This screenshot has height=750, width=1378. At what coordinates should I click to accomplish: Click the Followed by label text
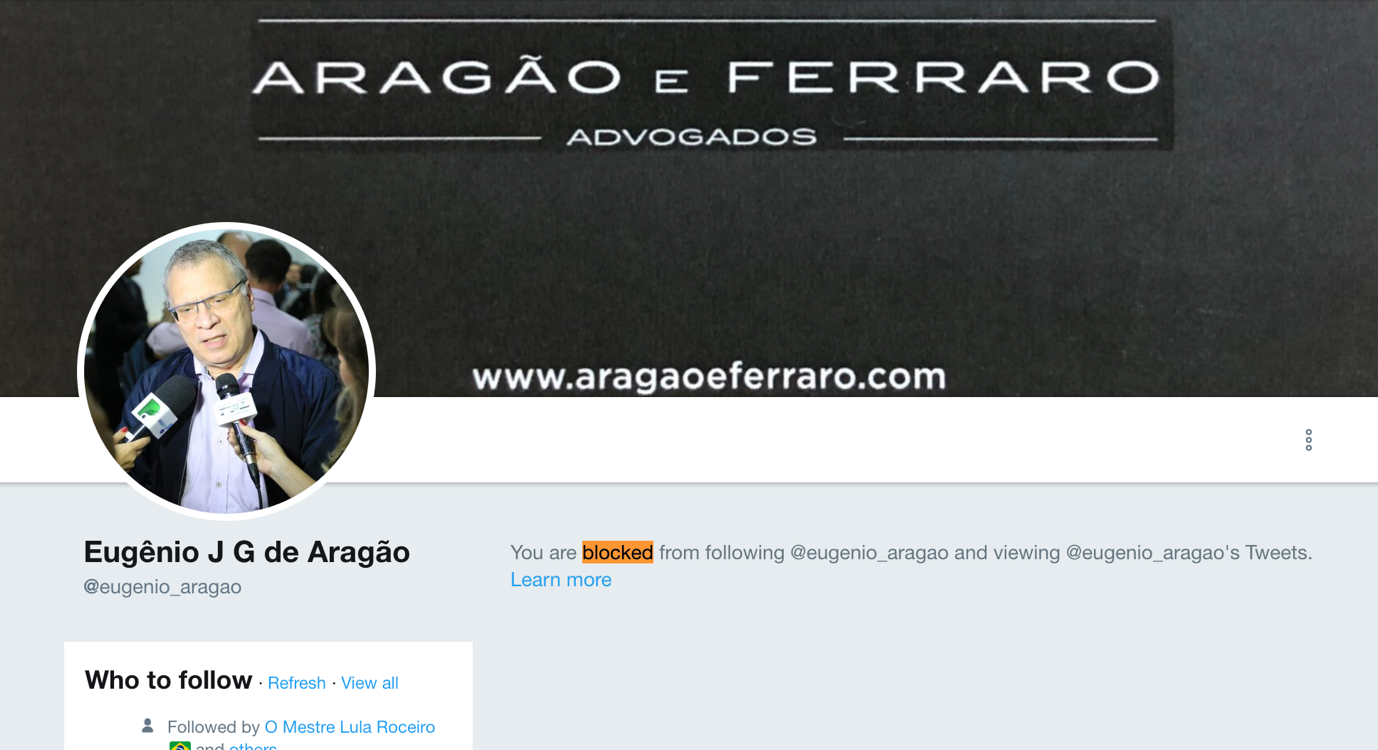point(213,727)
